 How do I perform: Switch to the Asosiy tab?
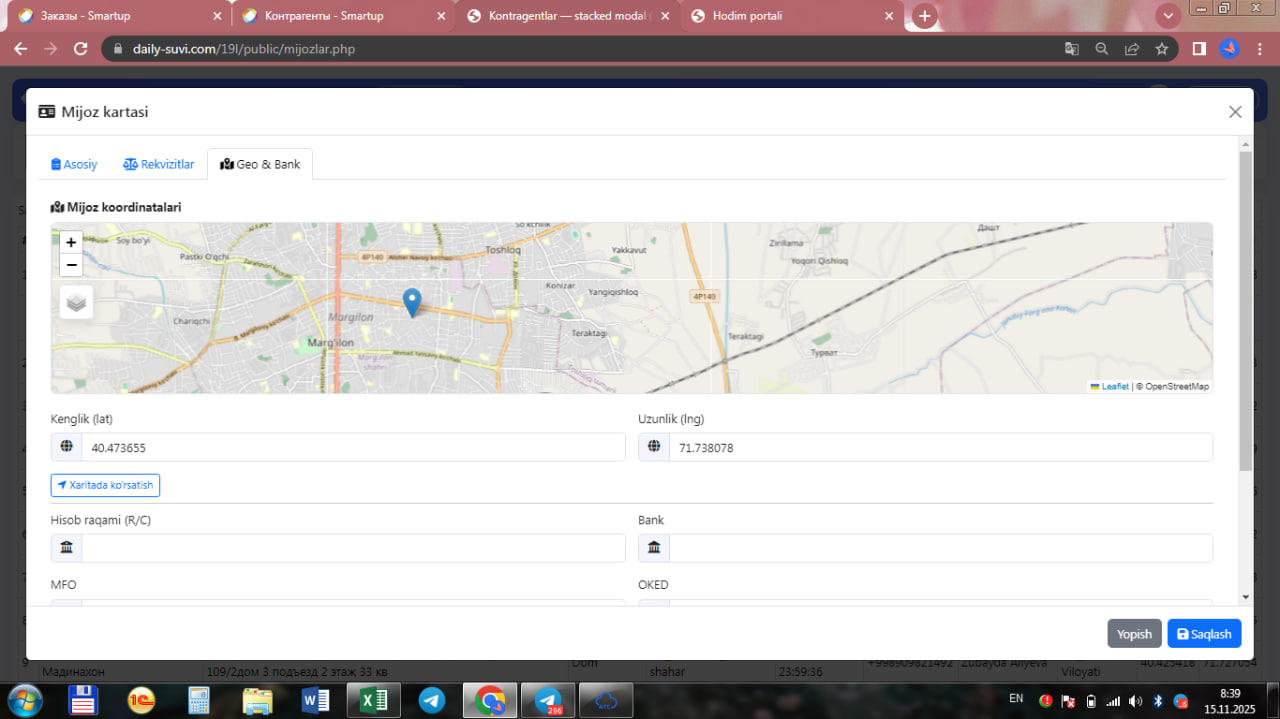pyautogui.click(x=74, y=164)
